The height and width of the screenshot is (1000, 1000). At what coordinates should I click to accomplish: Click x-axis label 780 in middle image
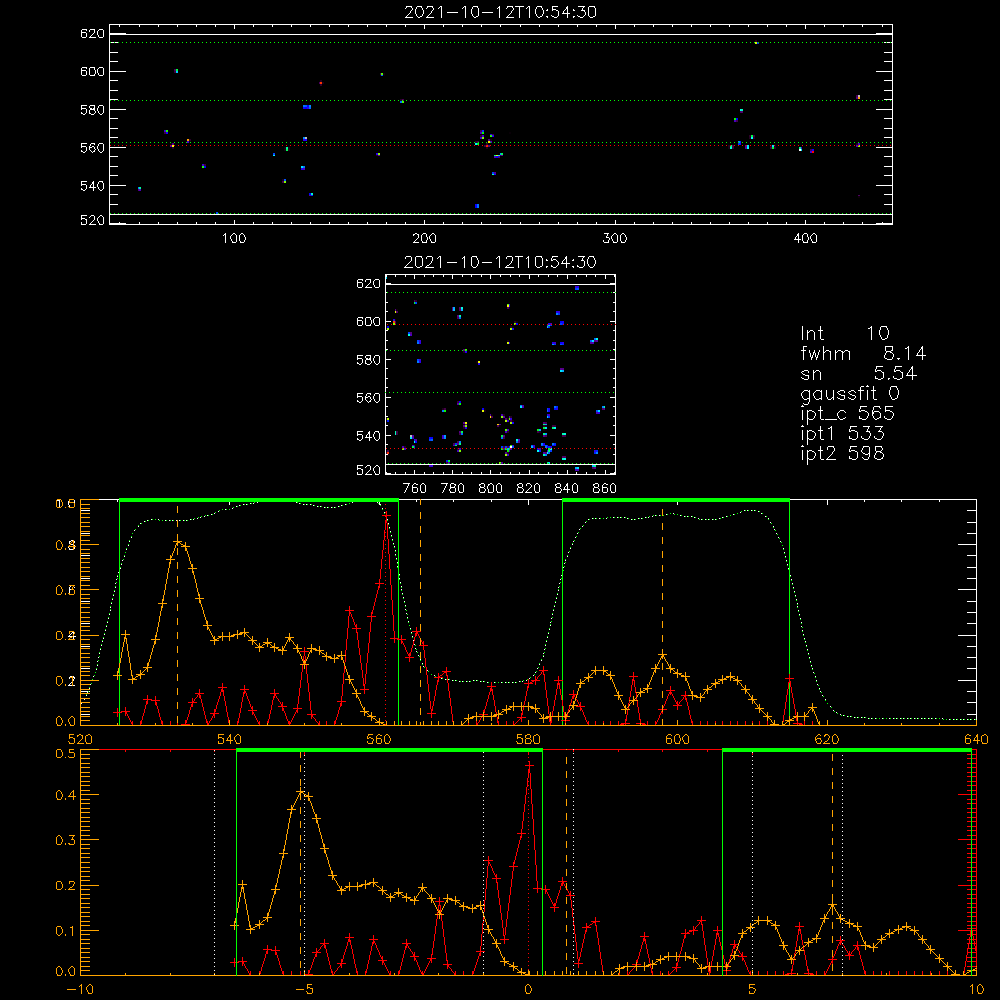tap(453, 489)
